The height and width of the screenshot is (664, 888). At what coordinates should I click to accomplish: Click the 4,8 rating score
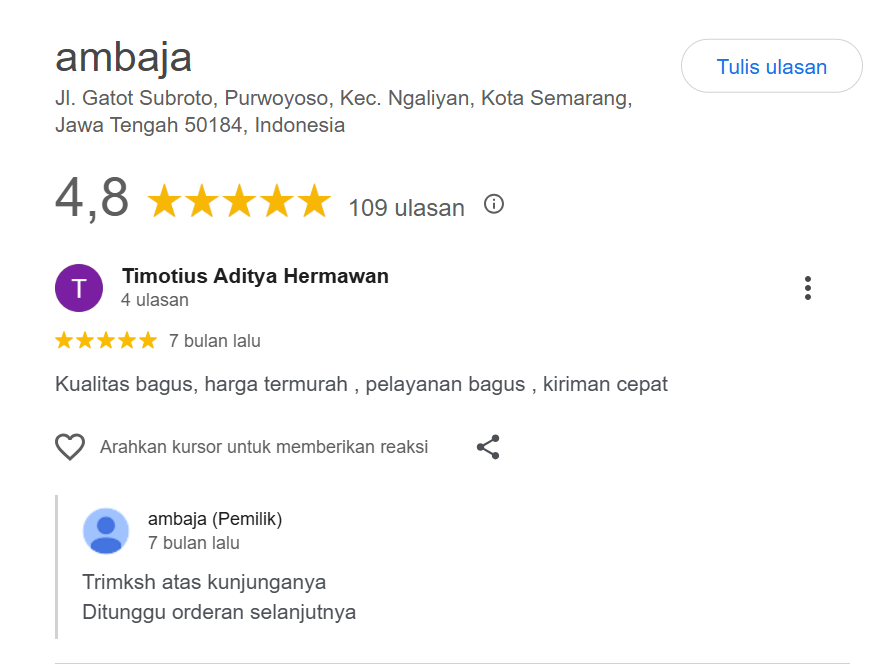[x=92, y=198]
